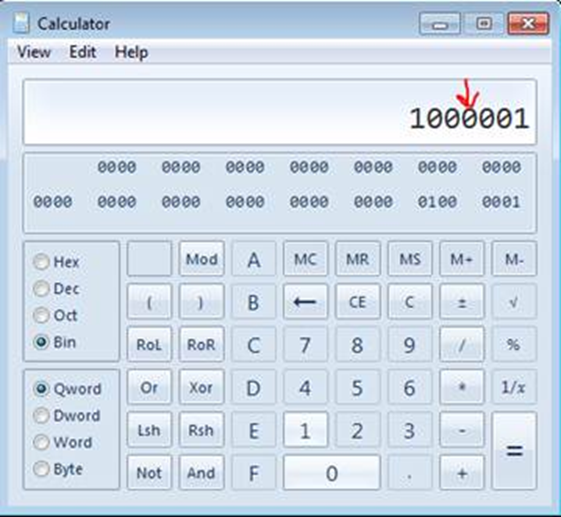Screen dimensions: 561x517
Task: Click the square root button
Action: tap(514, 302)
